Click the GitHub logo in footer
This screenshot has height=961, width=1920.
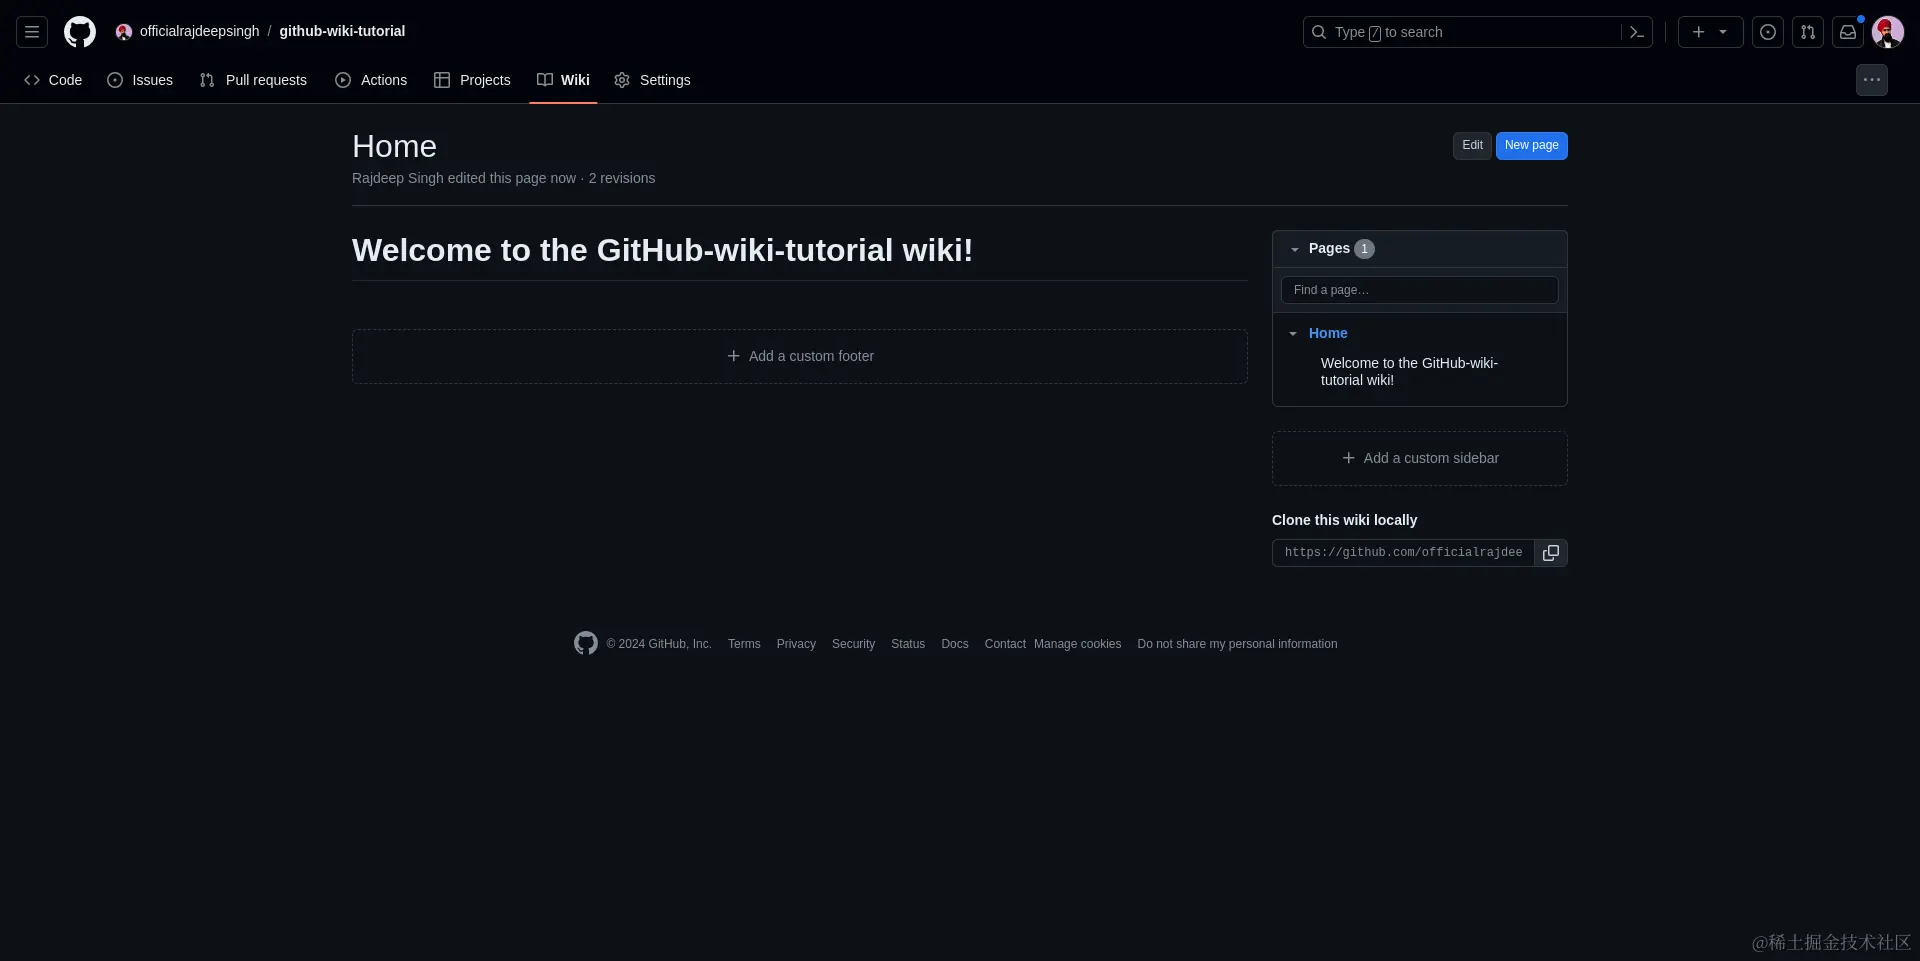pyautogui.click(x=586, y=643)
